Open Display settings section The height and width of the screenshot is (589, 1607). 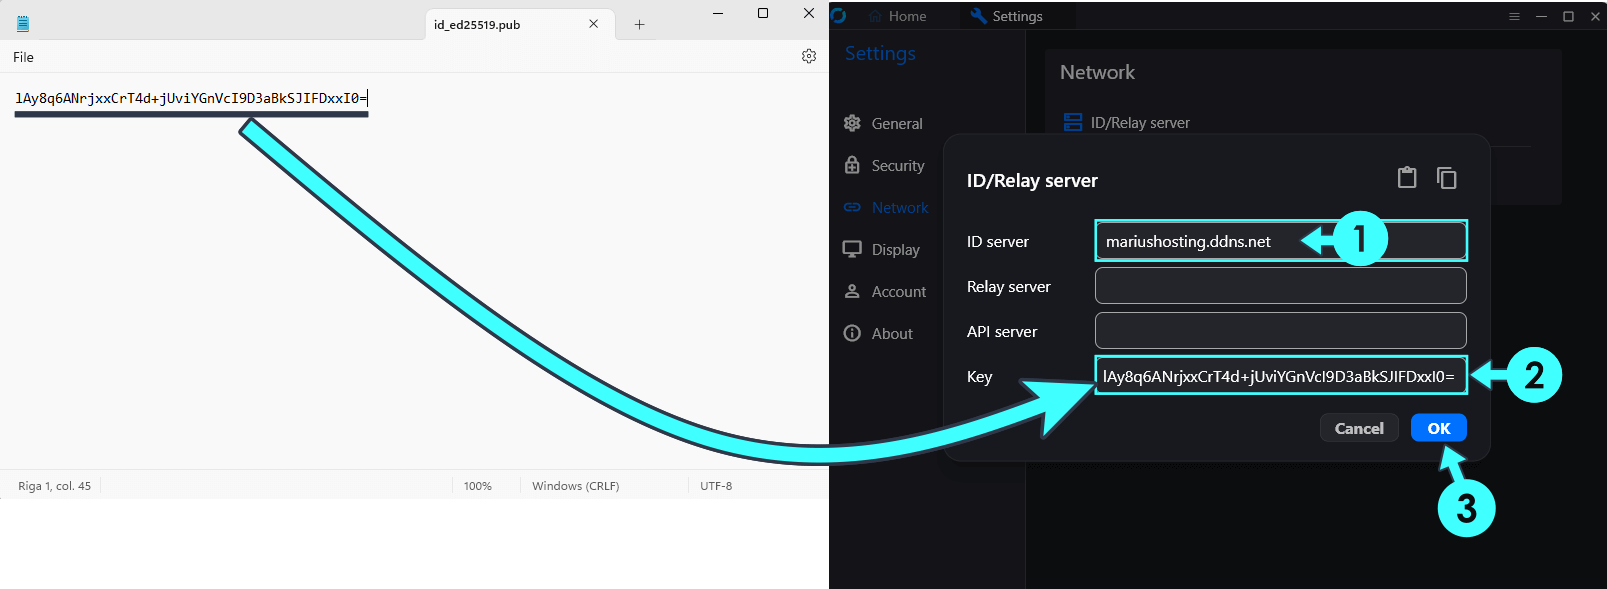click(882, 249)
